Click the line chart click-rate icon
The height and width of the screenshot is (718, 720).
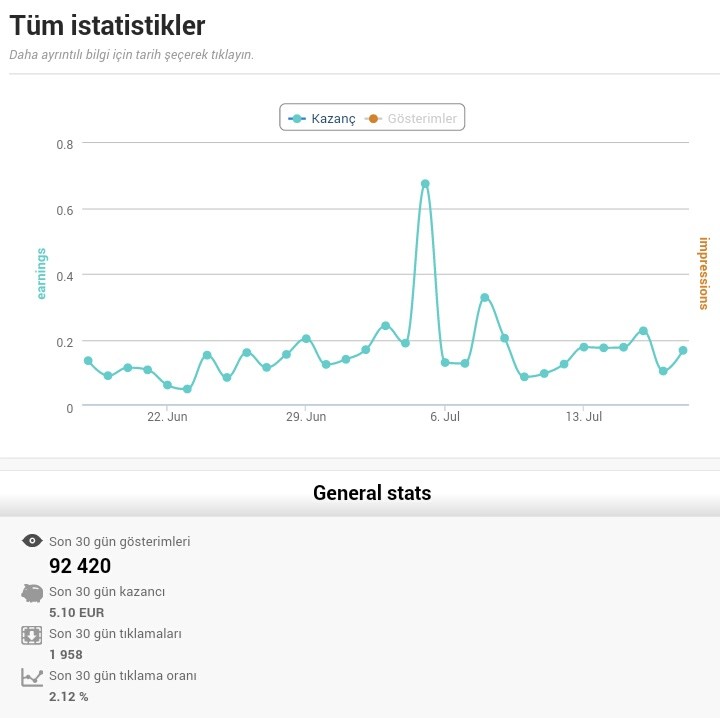click(32, 678)
